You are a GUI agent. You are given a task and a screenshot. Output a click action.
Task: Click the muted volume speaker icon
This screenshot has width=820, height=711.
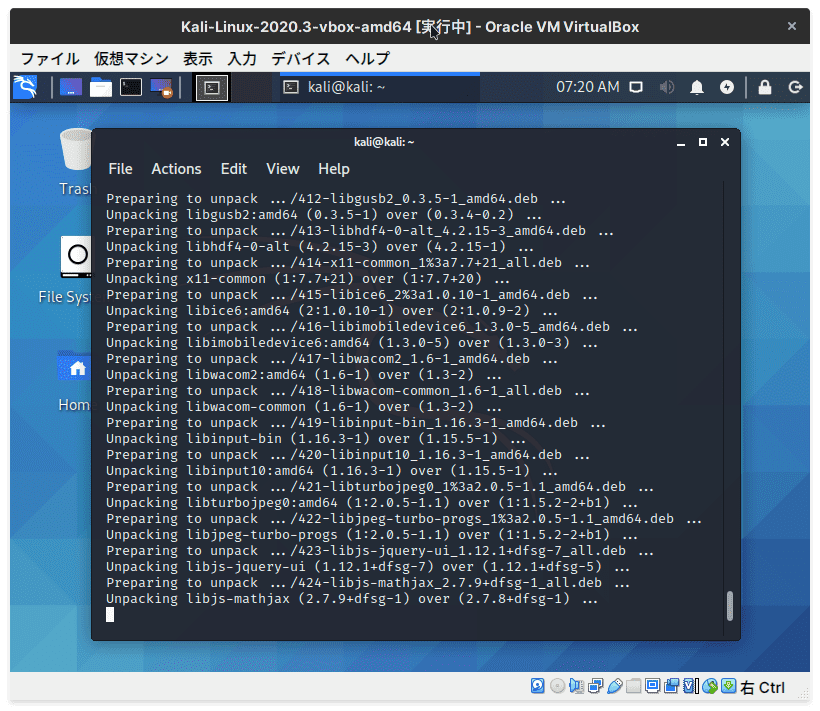click(x=667, y=87)
